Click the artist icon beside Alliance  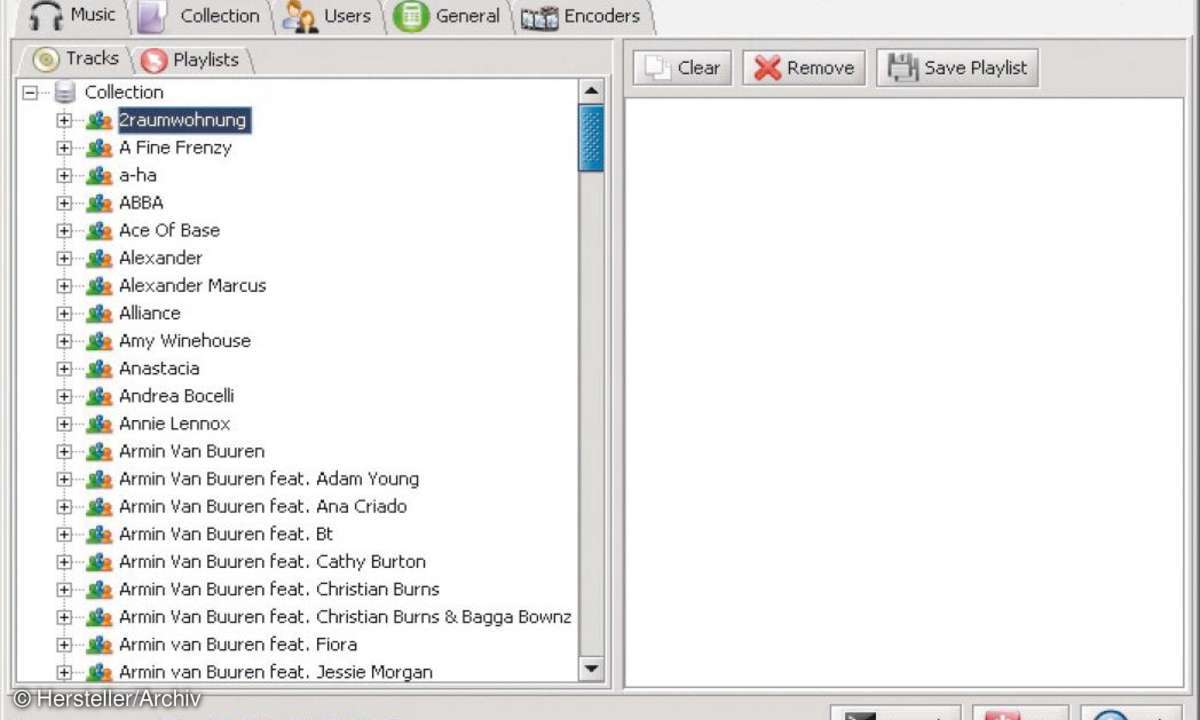click(98, 314)
